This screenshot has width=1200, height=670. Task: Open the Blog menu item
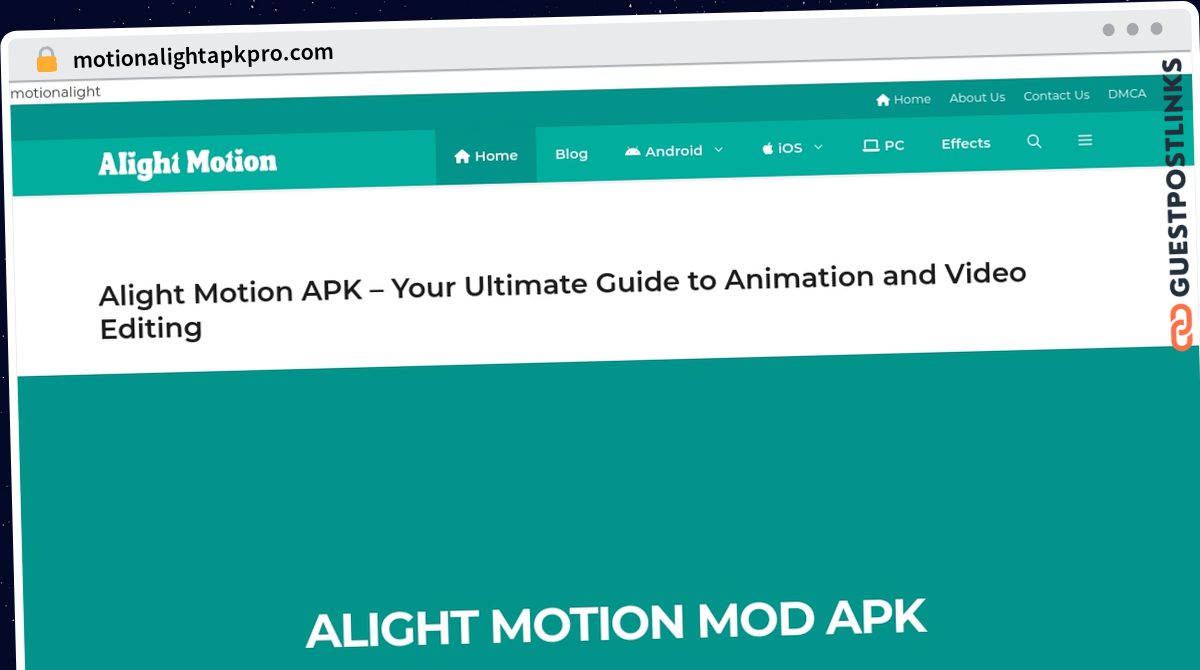pyautogui.click(x=571, y=153)
